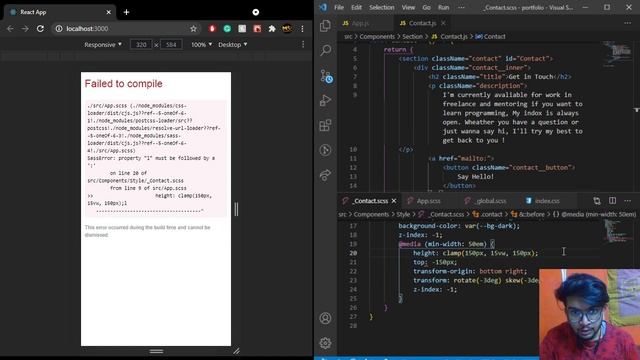Screen dimensions: 640x360
Task: Open the Chrome three-dot menu
Action: 302,29
